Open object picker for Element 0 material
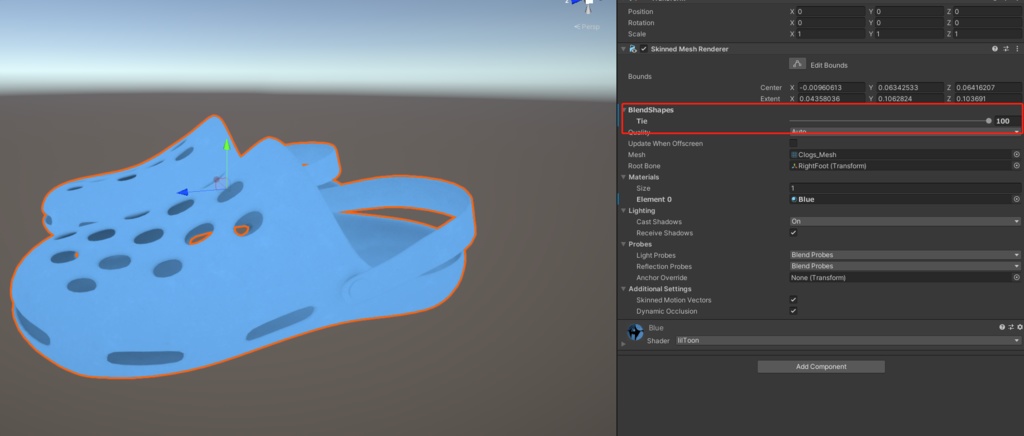This screenshot has width=1024, height=436. pos(1016,199)
